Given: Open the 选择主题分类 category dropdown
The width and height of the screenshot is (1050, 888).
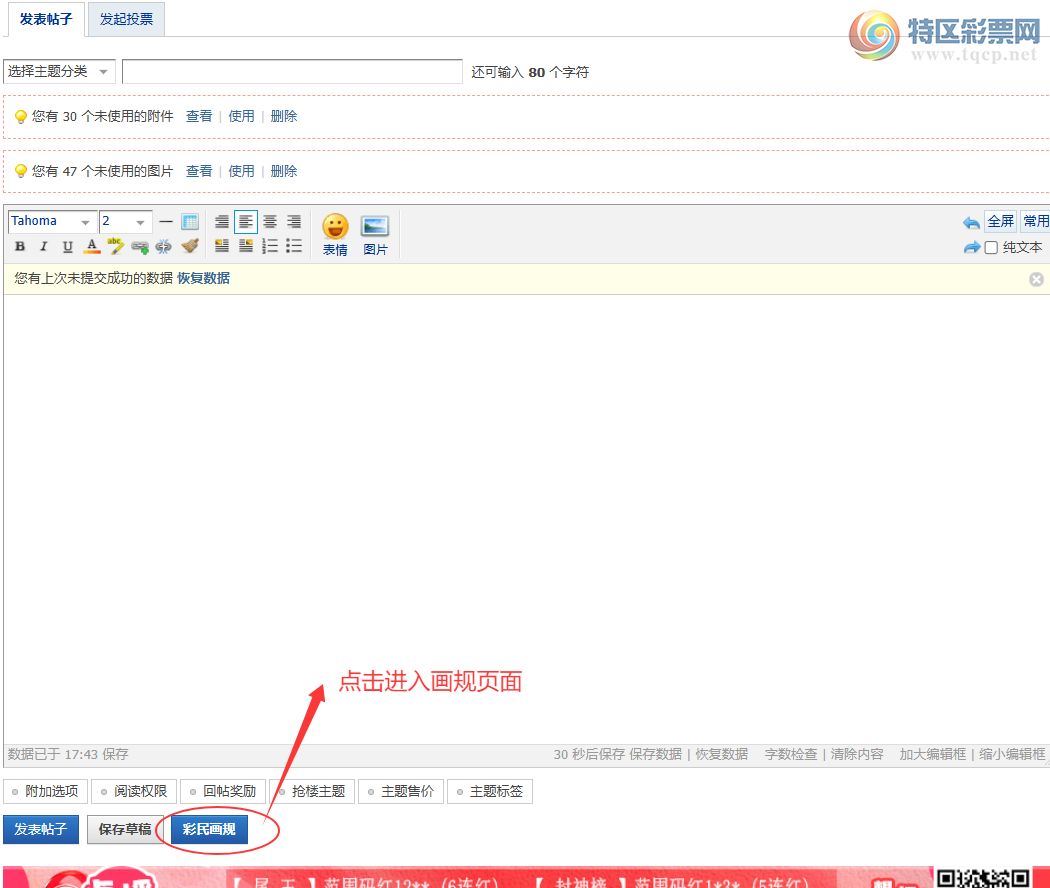Looking at the screenshot, I should tap(57, 71).
